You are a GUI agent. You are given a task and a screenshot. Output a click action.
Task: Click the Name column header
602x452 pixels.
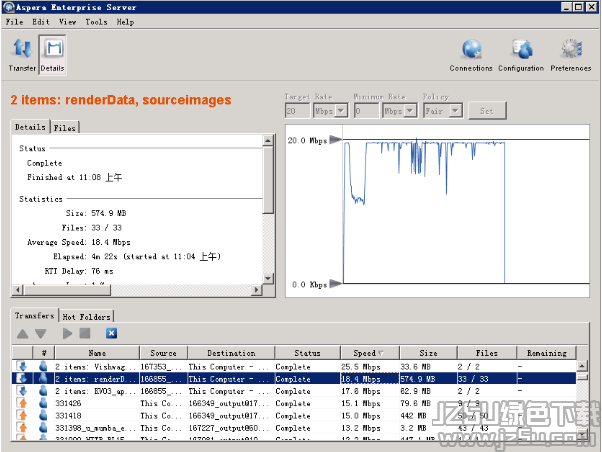[97, 353]
